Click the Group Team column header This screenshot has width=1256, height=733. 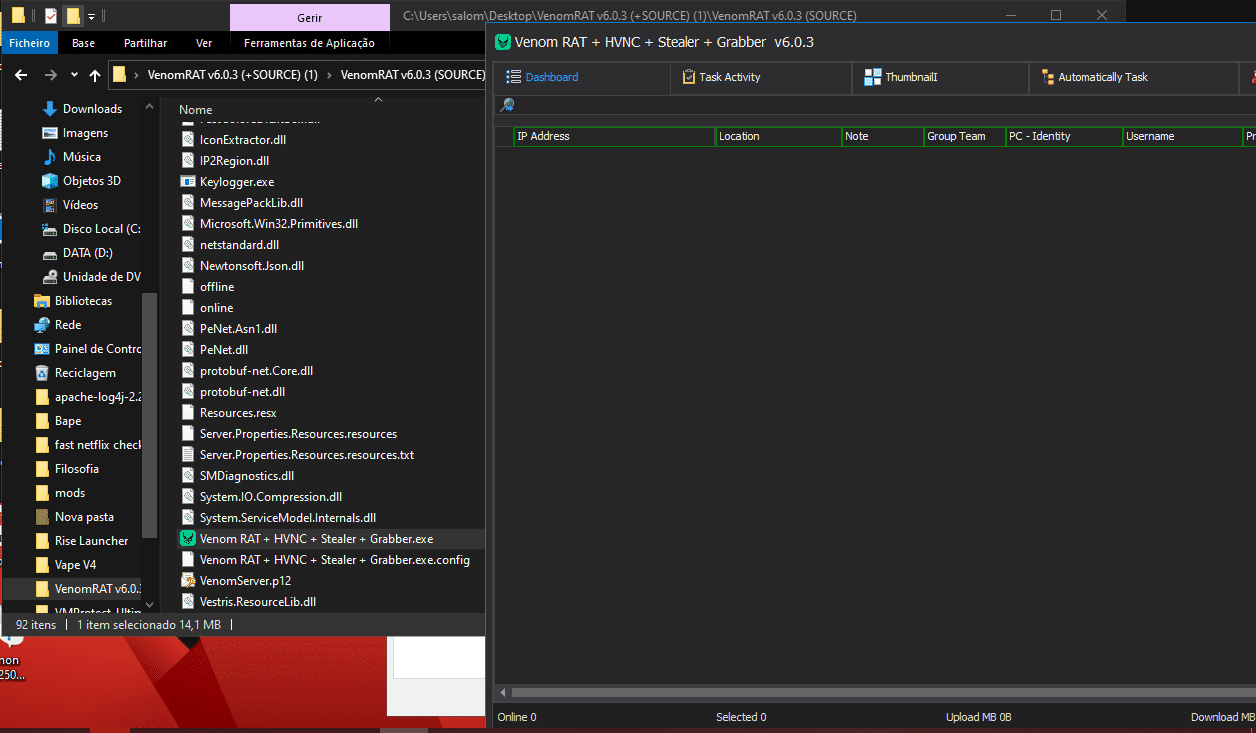pos(964,136)
